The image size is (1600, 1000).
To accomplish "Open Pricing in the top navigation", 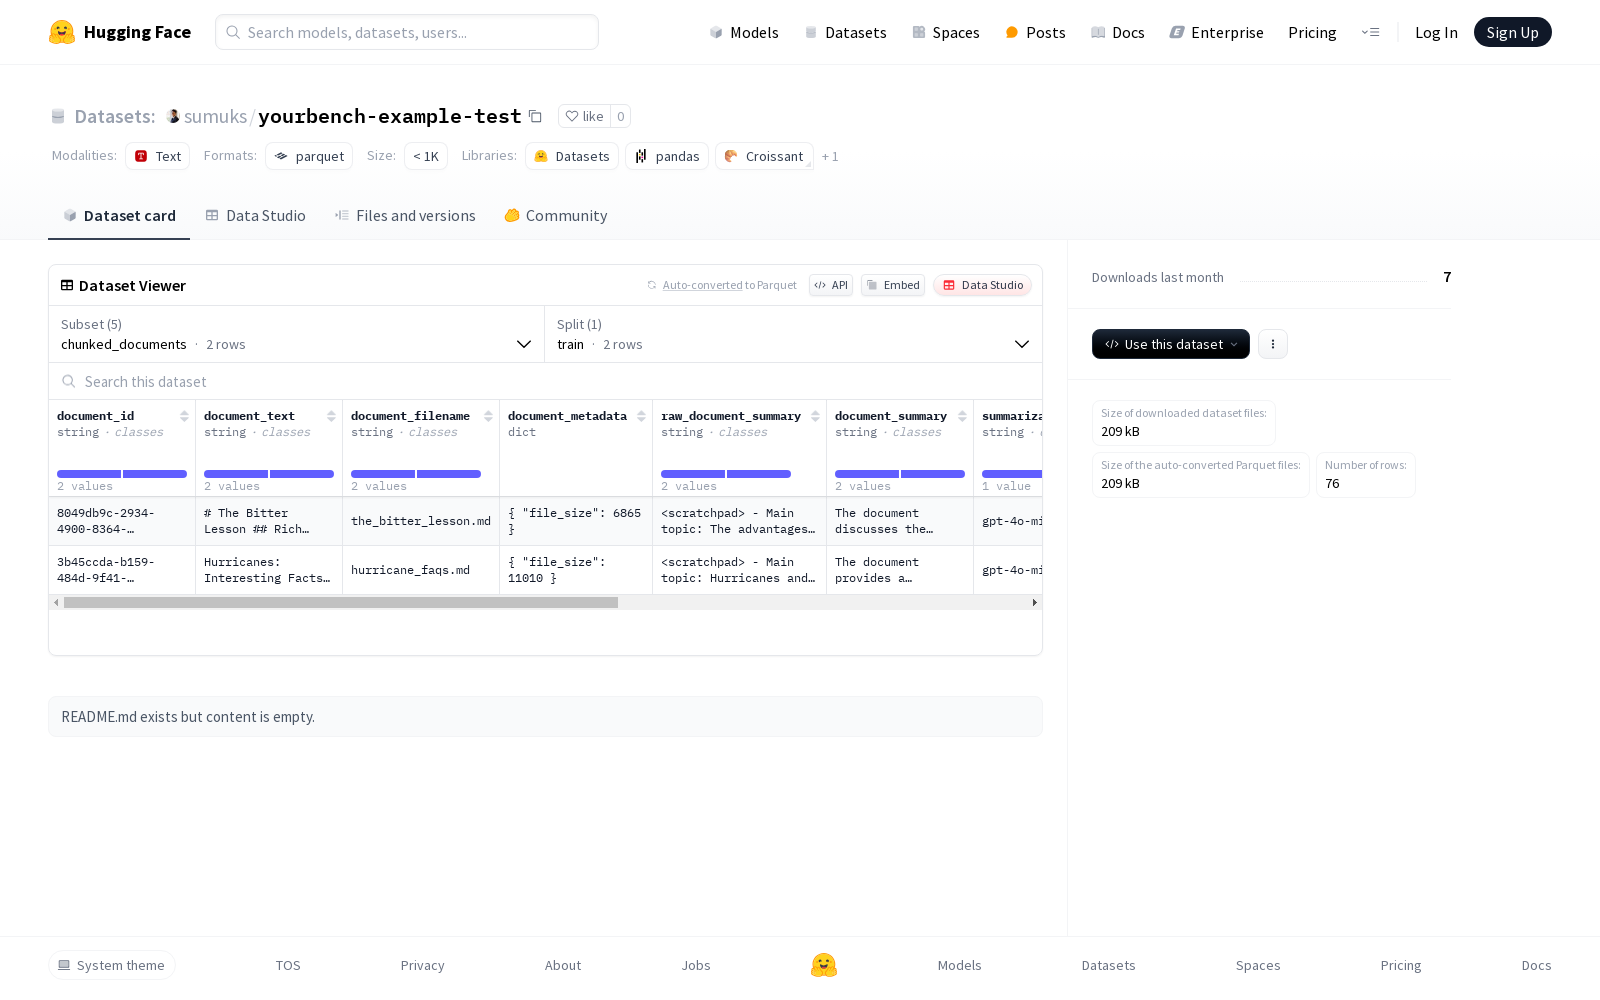I will 1312,32.
